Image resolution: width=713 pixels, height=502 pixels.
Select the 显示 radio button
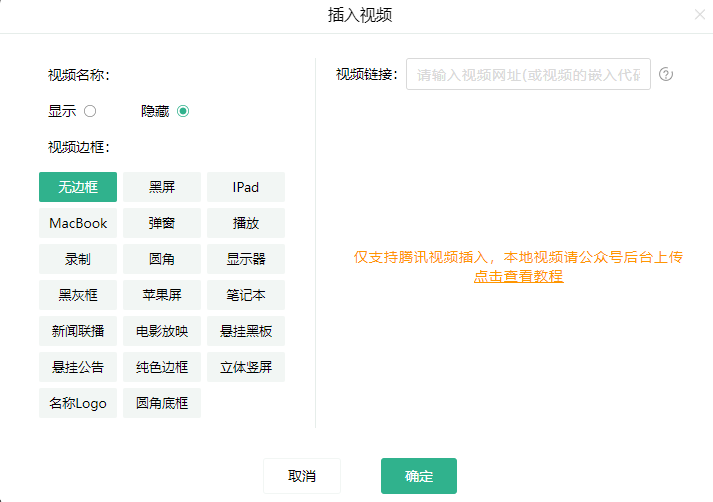pos(90,111)
